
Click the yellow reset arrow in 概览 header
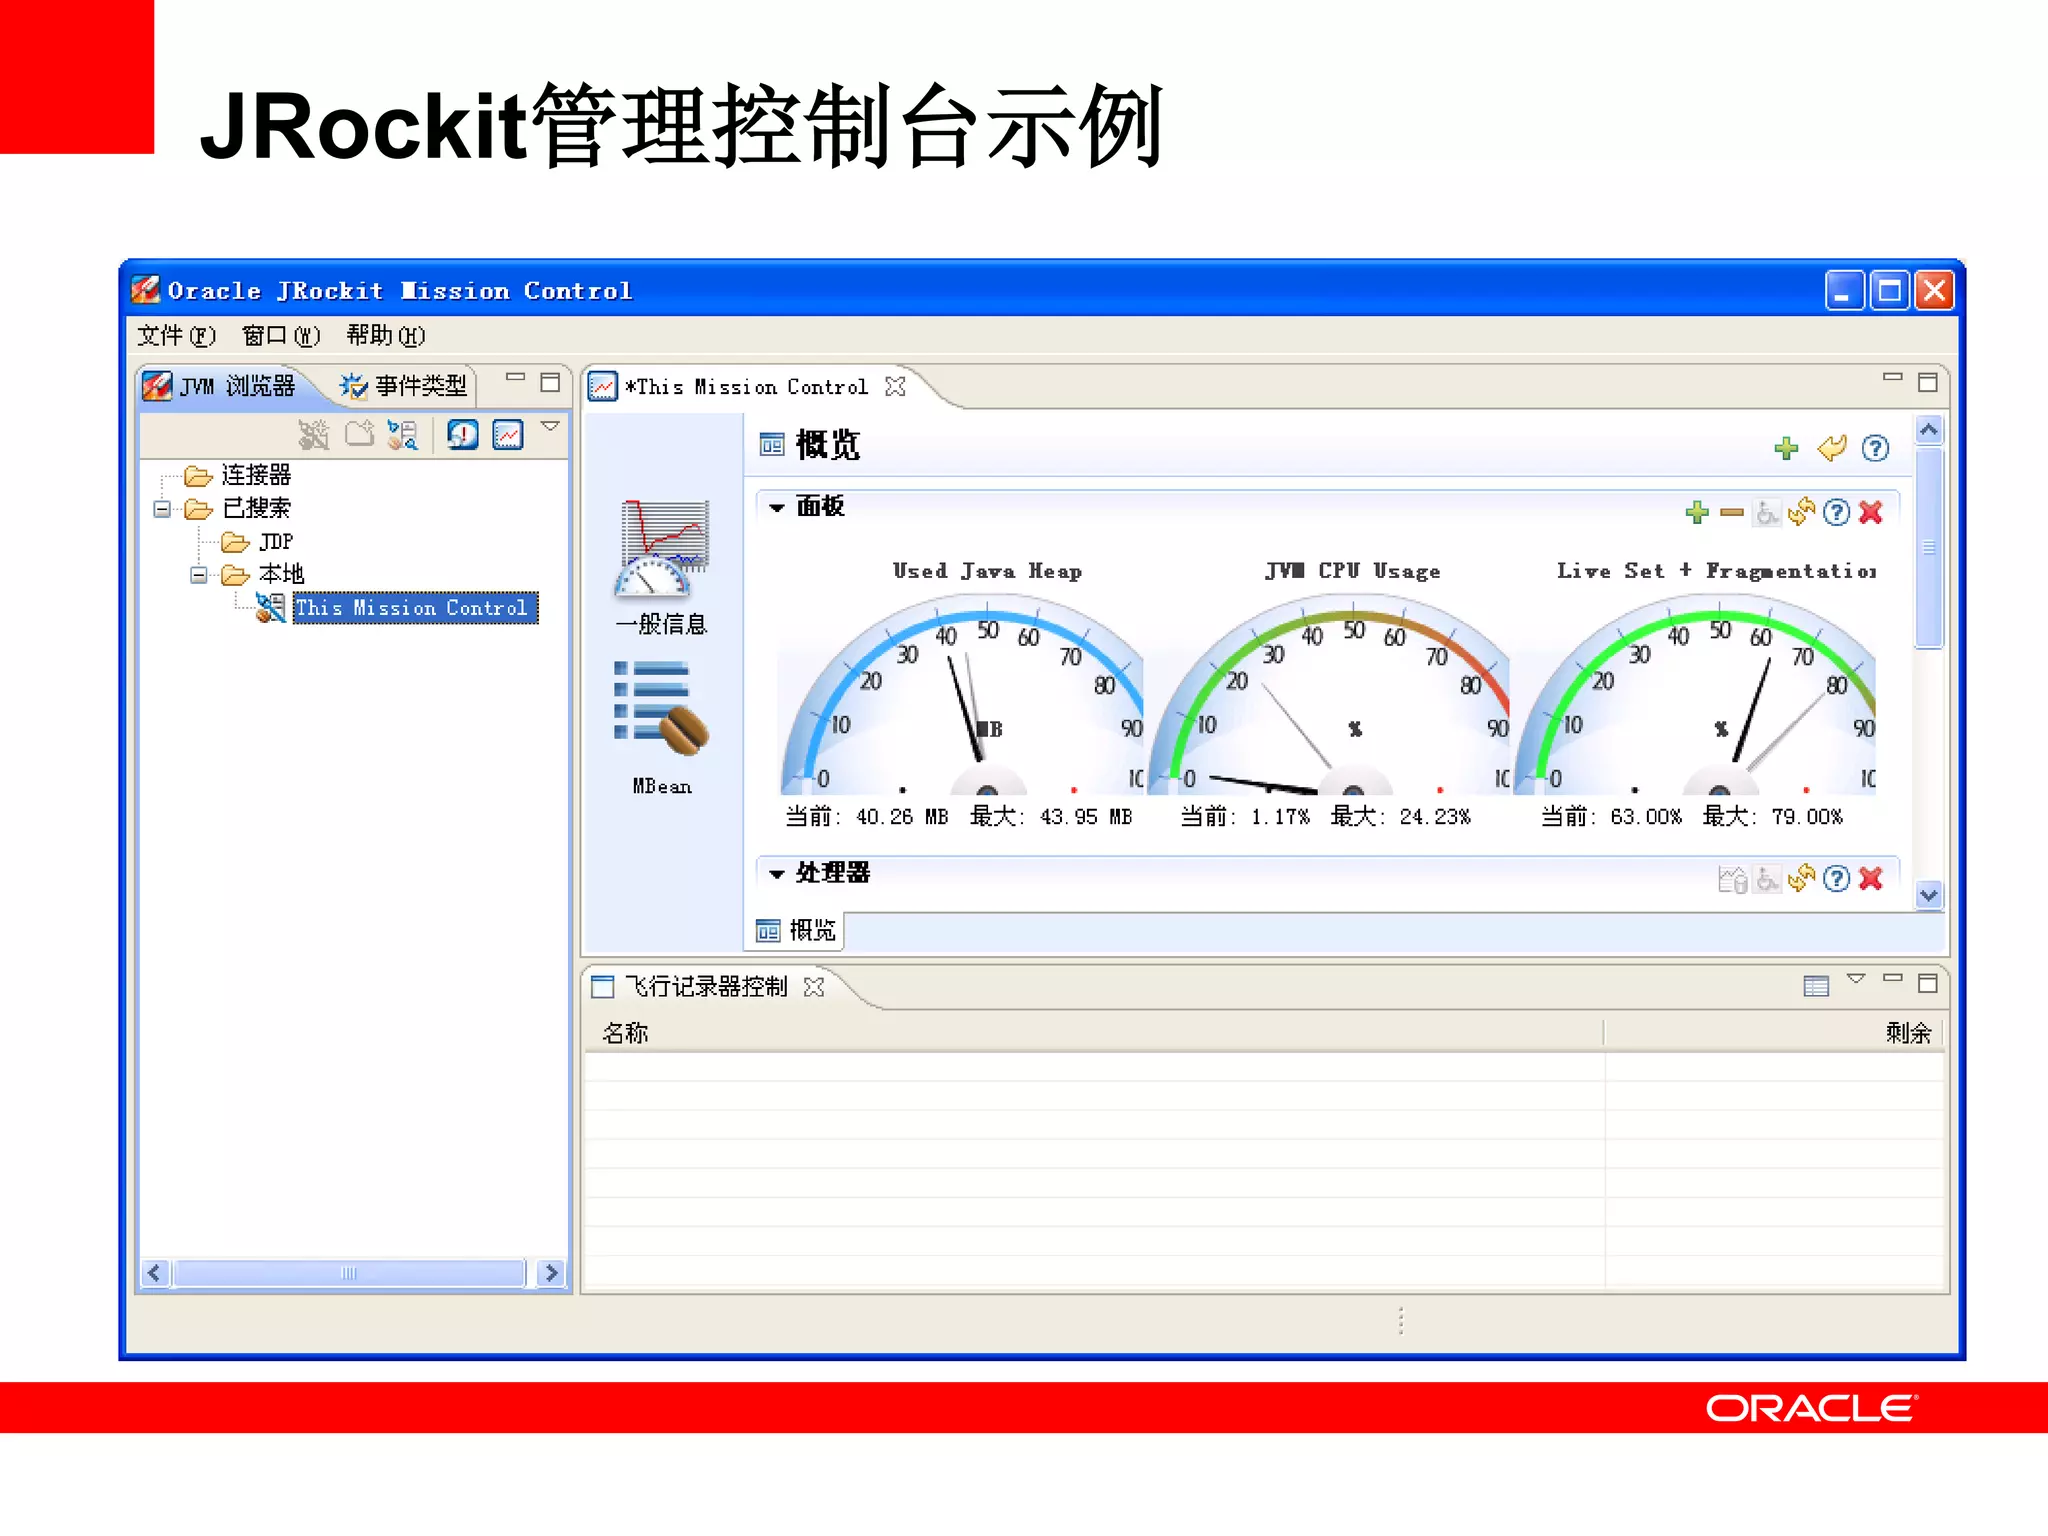pos(1832,448)
